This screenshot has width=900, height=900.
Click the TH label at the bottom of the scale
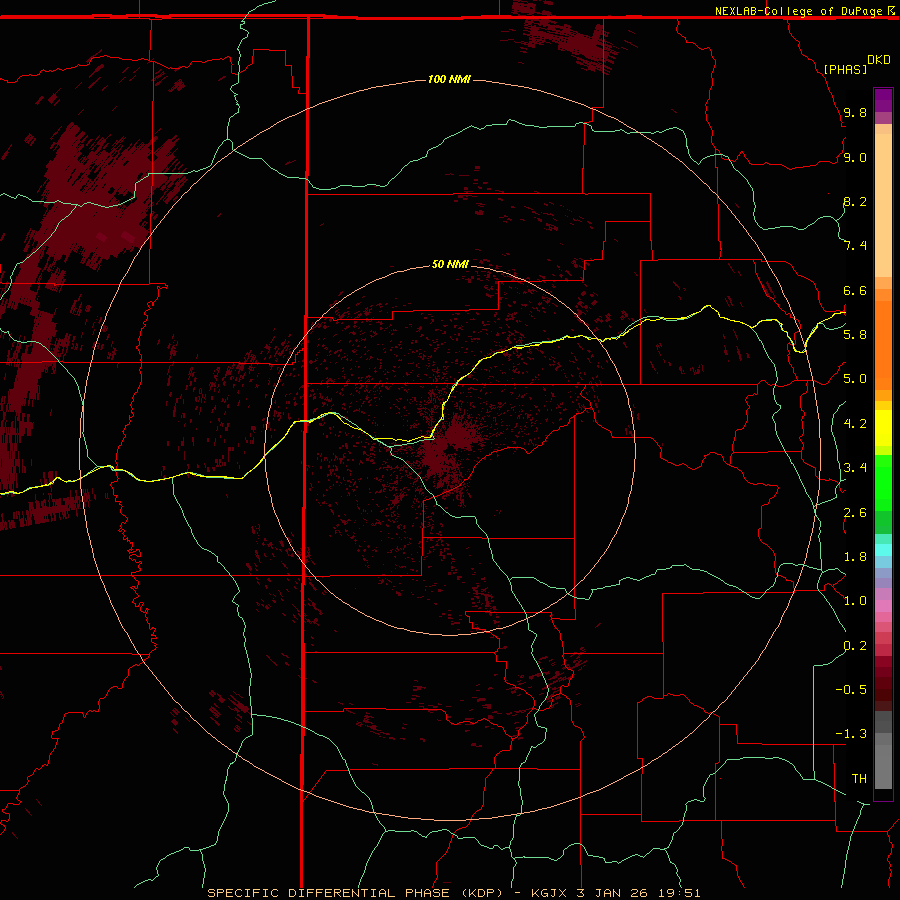(859, 778)
